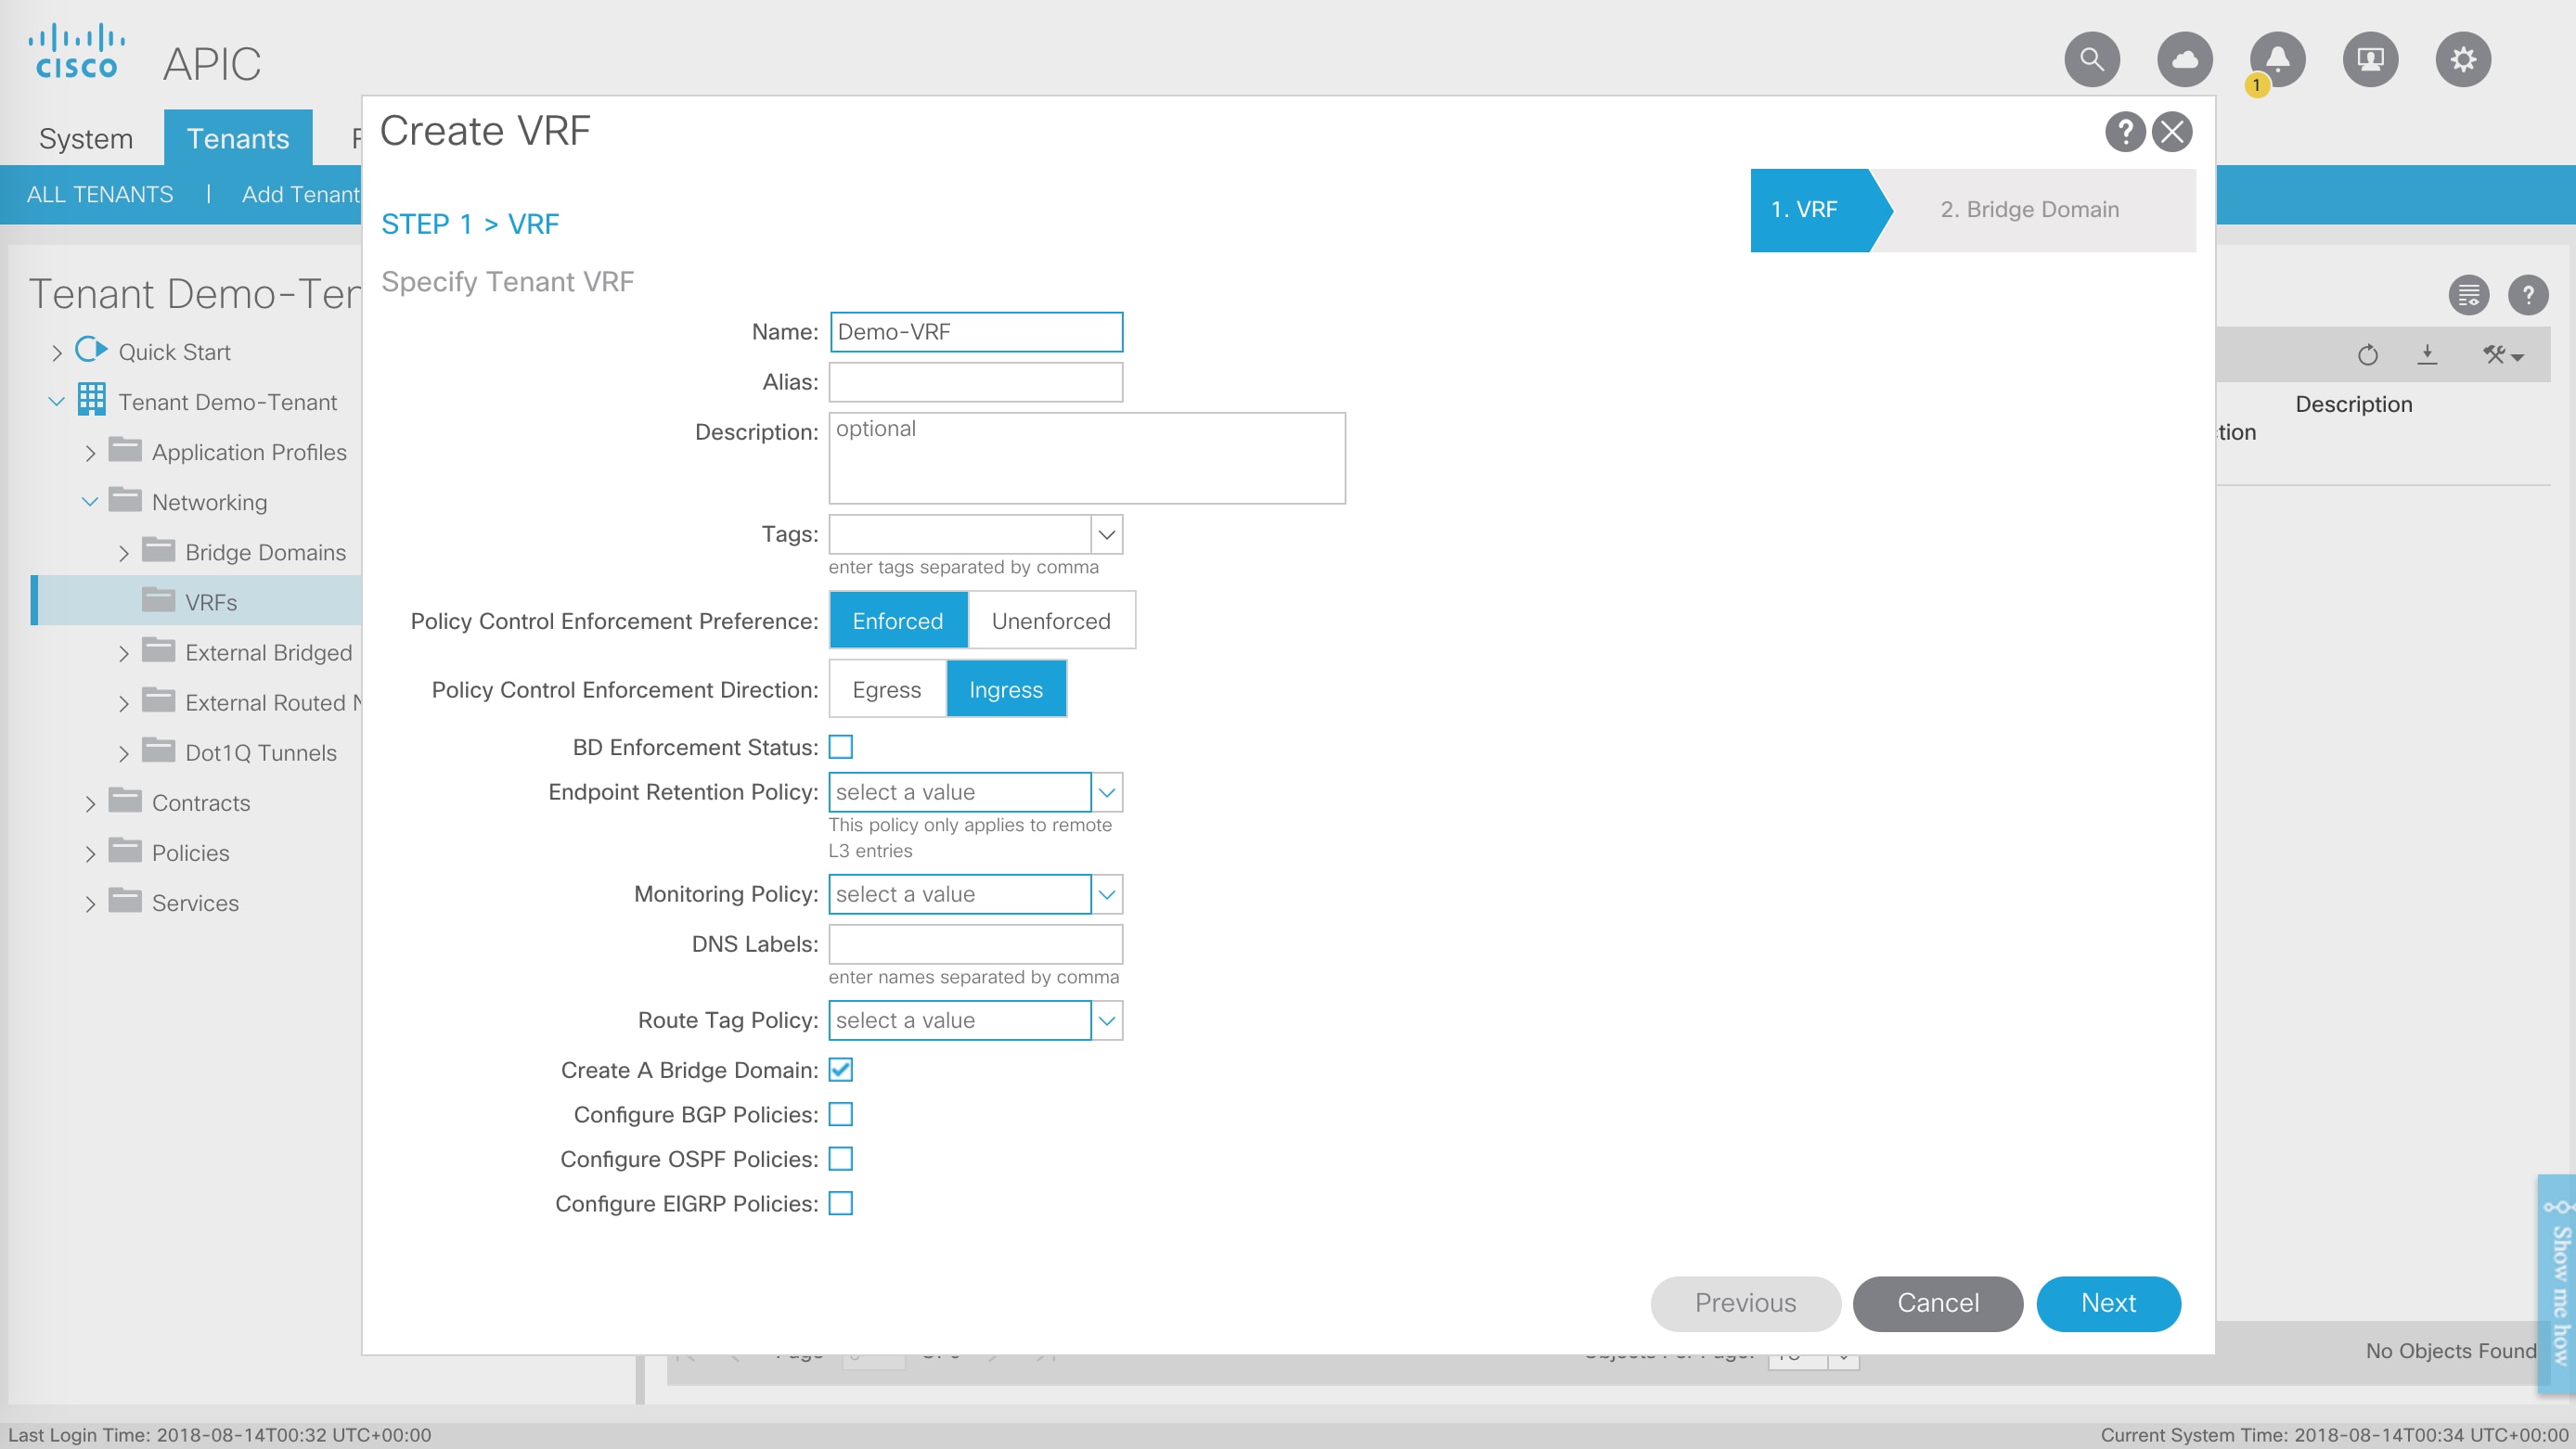
Task: Expand the Application Profiles tree folder
Action: click(x=90, y=453)
